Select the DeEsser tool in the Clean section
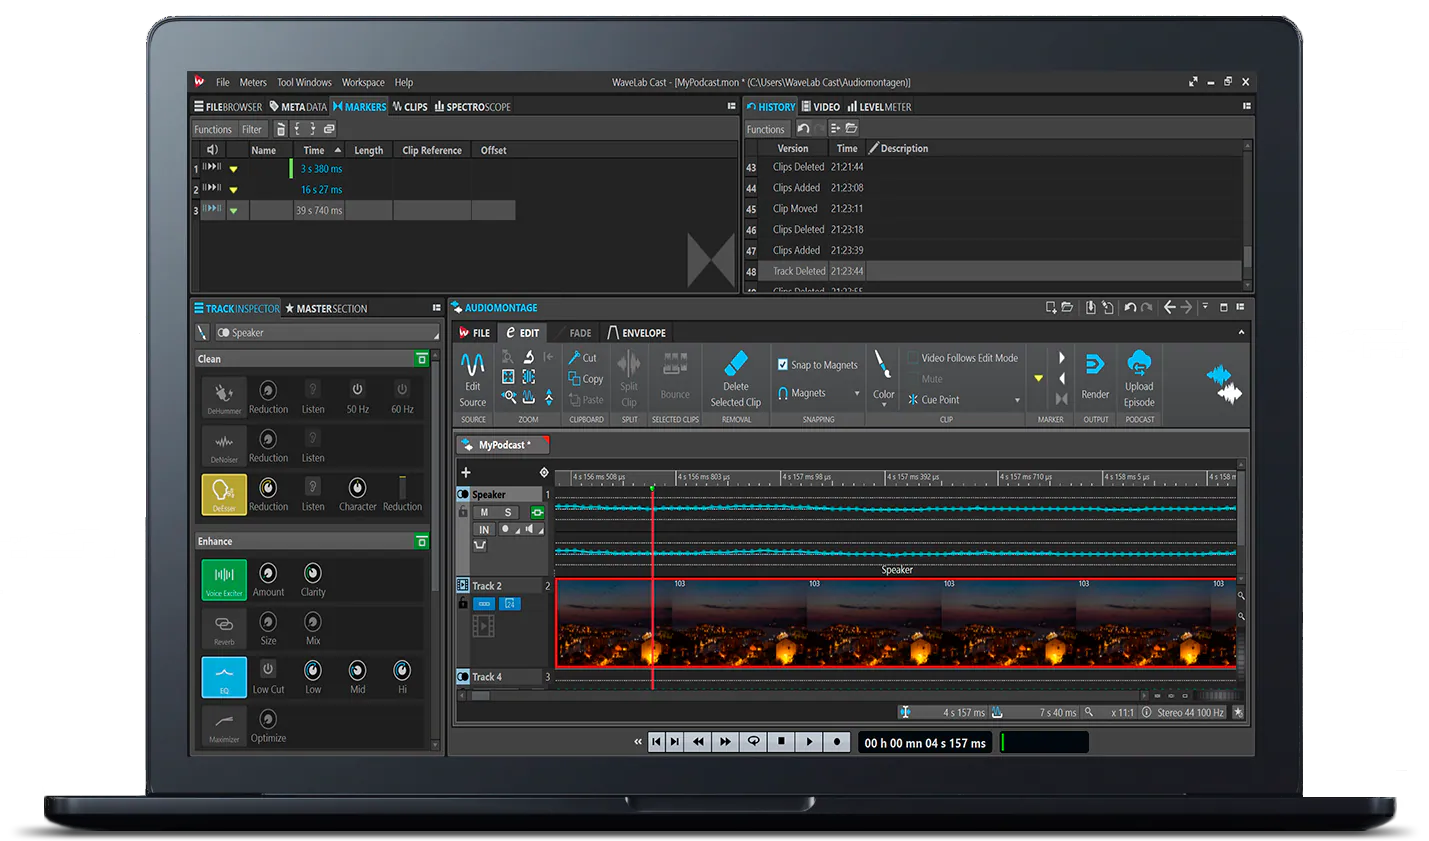Viewport: 1429px width, 841px height. [x=223, y=495]
